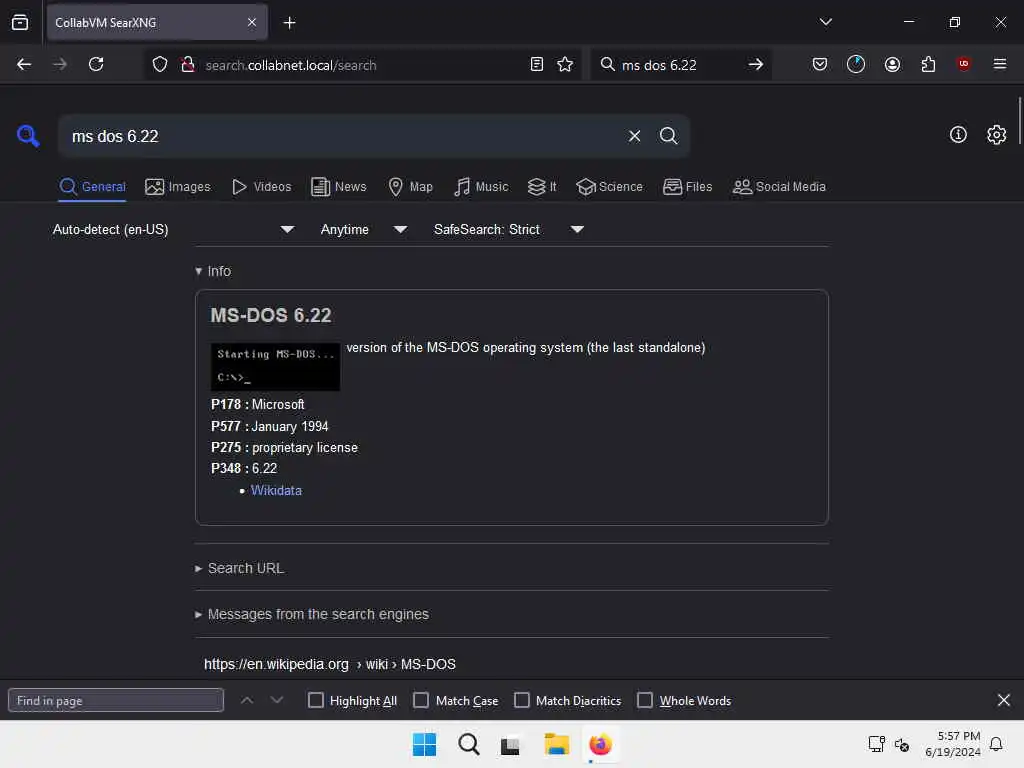The height and width of the screenshot is (768, 1024).
Task: Open the SafeSearch: Strict dropdown
Action: (x=509, y=229)
